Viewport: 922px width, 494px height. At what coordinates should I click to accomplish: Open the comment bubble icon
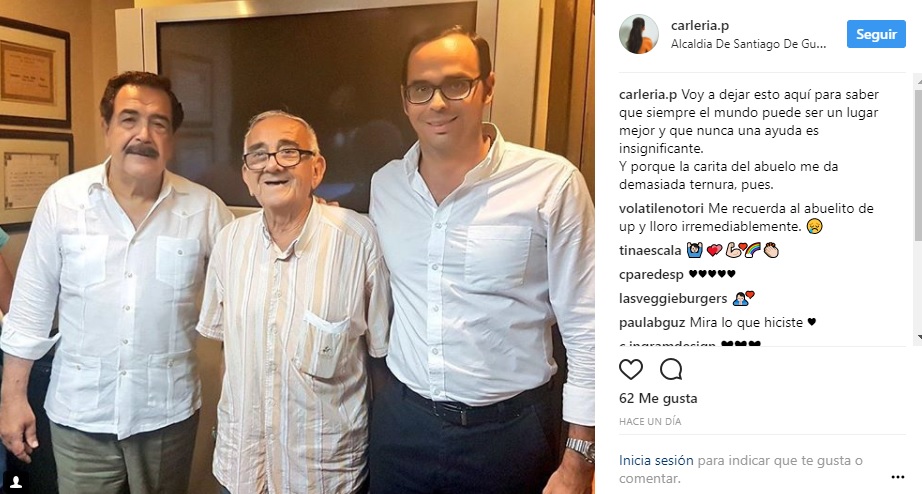point(671,369)
